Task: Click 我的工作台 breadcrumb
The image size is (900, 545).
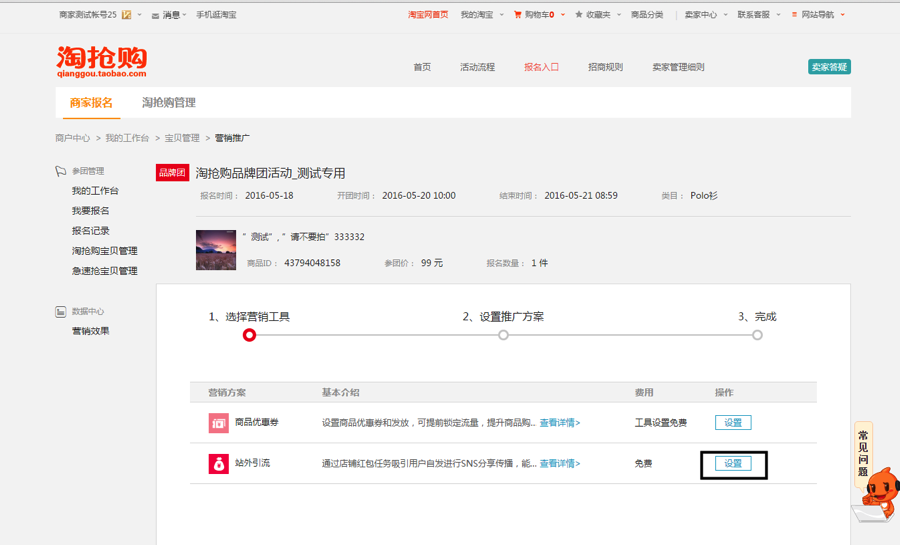Action: coord(127,138)
